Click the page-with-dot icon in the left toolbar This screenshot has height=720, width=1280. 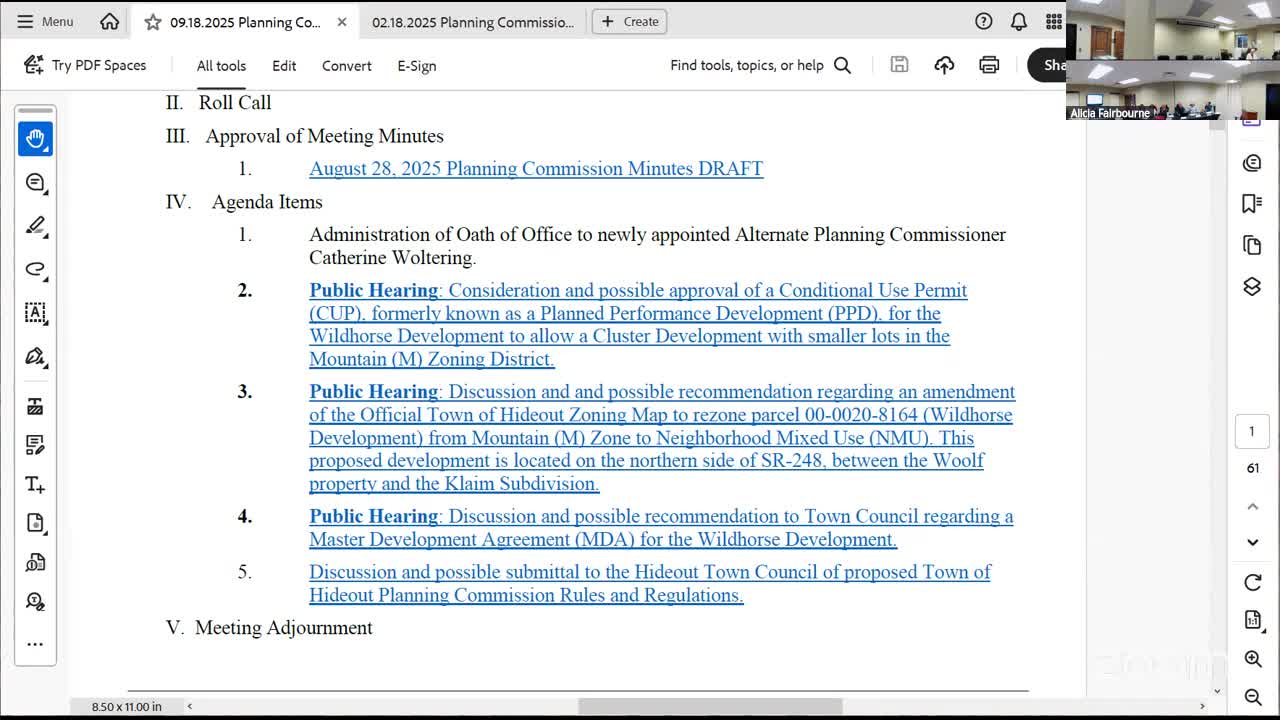pos(36,523)
